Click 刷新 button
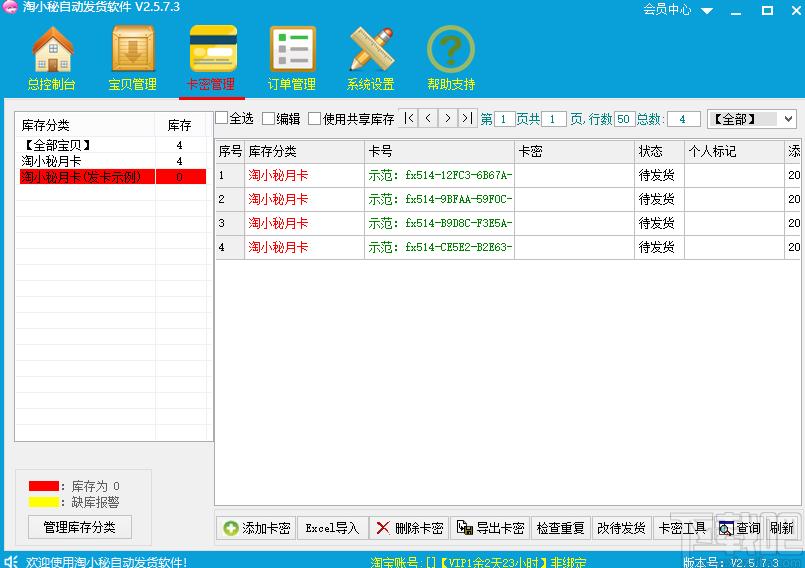 click(x=781, y=528)
